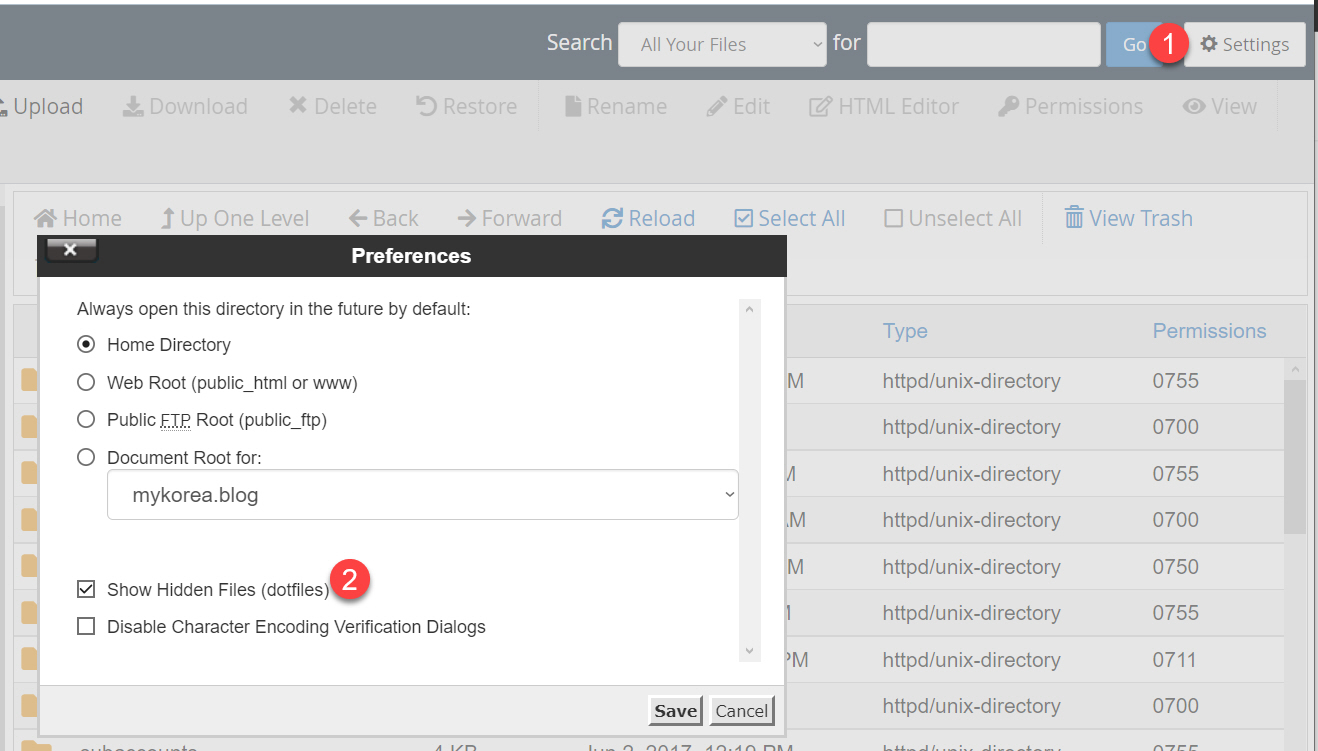Viewport: 1318px width, 751px height.
Task: Click Select All
Action: [x=790, y=218]
